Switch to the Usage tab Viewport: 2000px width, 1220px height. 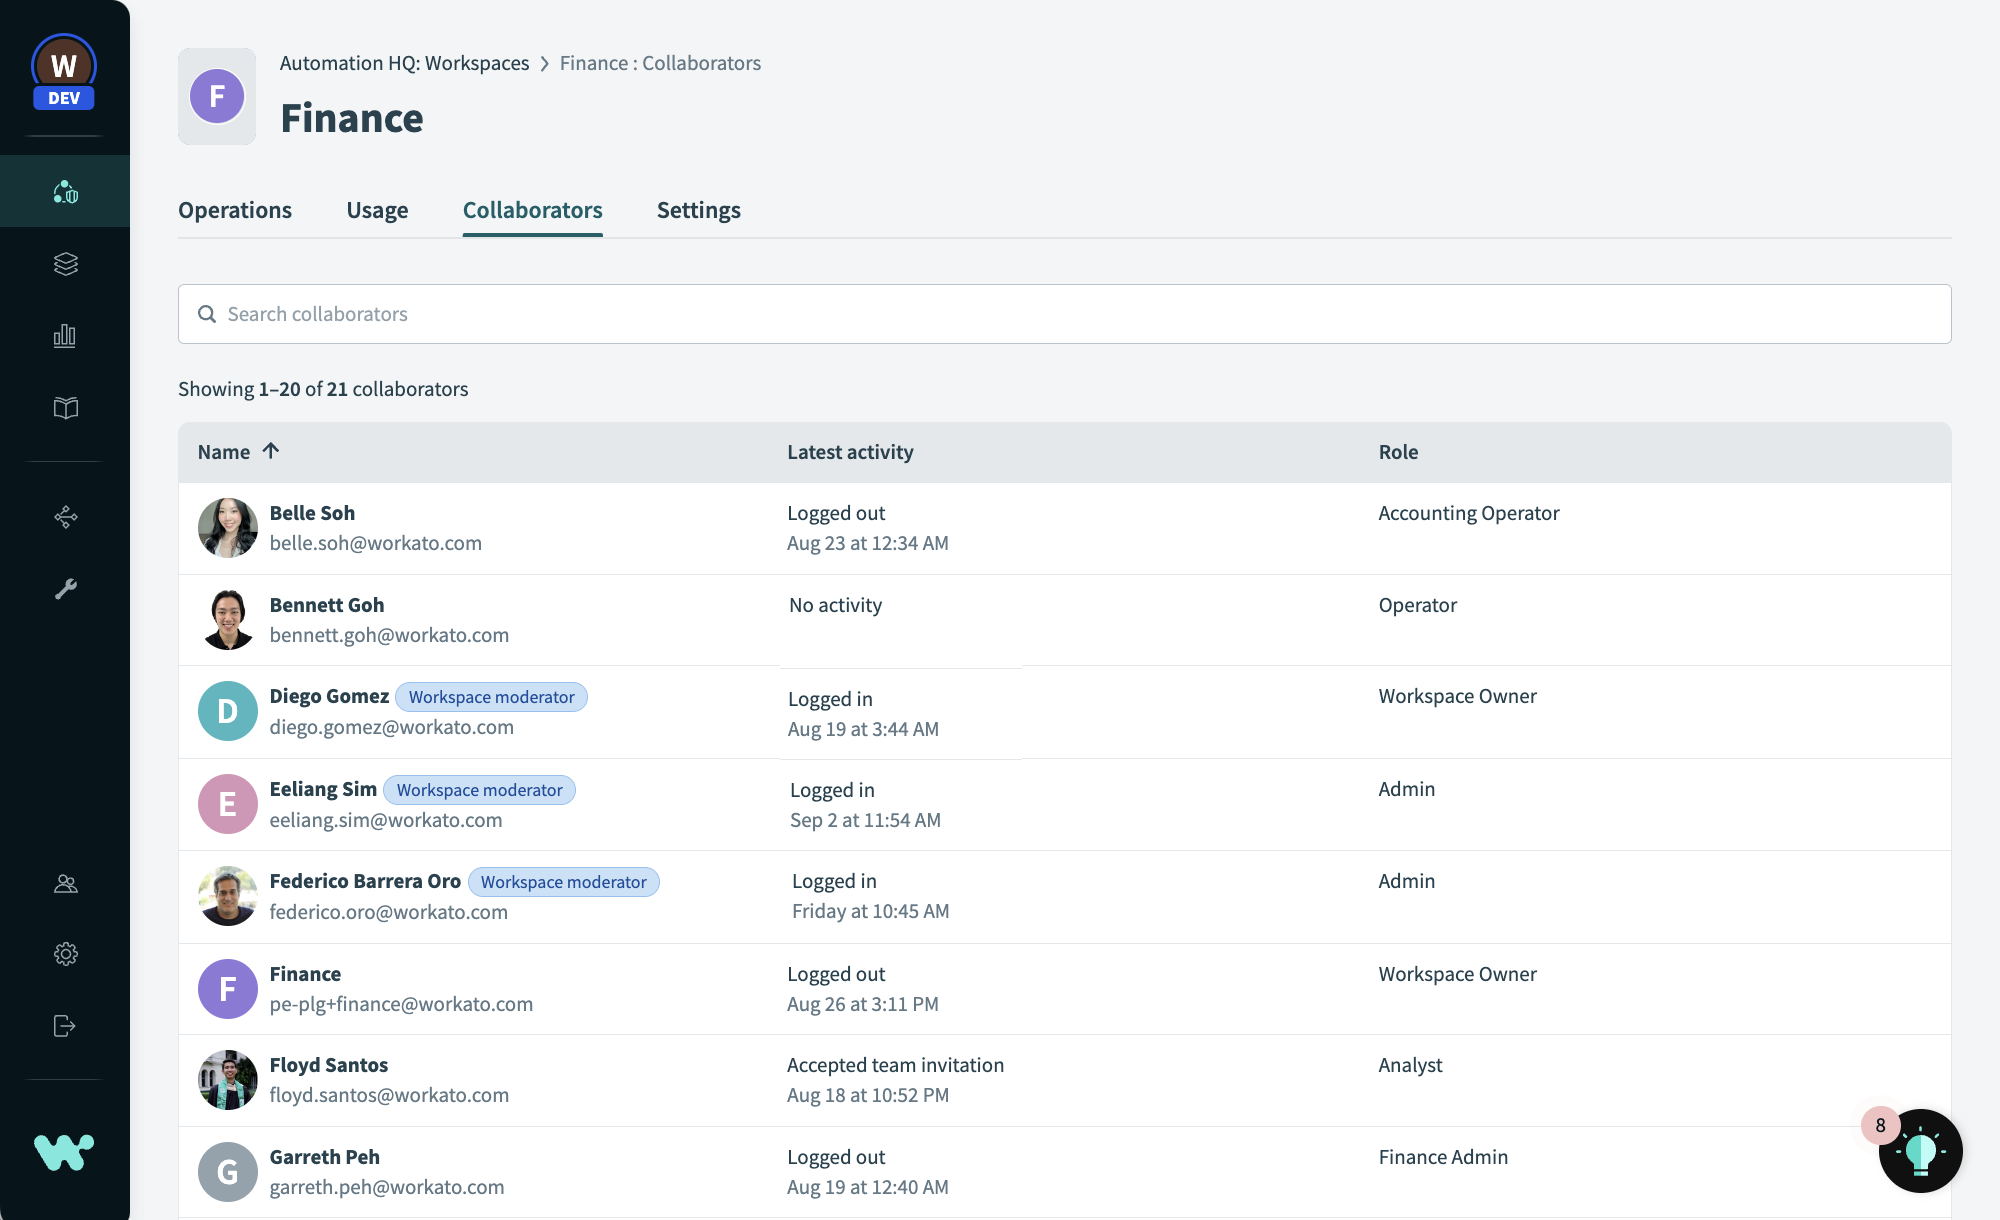(377, 210)
